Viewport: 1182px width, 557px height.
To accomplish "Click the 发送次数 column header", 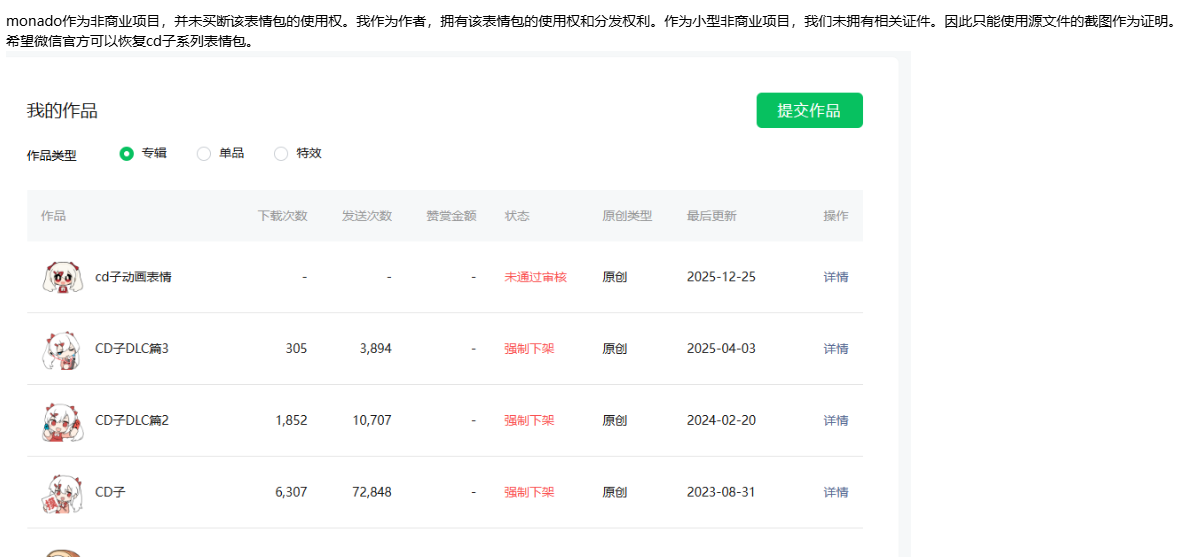I will 366,216.
